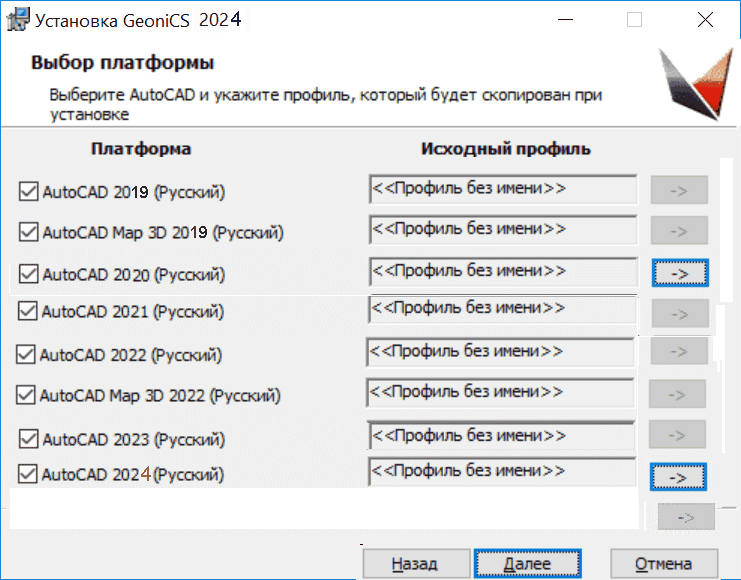Image resolution: width=741 pixels, height=580 pixels.
Task: Uncheck the AutoCAD 2023 (Русский) checkbox
Action: pyautogui.click(x=28, y=439)
